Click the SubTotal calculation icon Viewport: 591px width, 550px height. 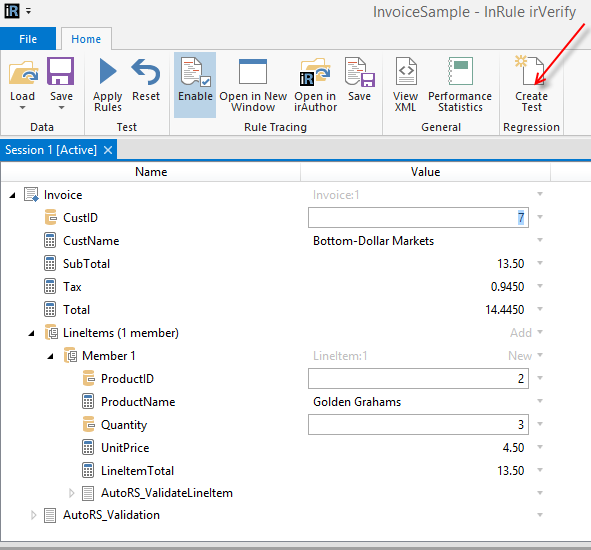(50, 264)
